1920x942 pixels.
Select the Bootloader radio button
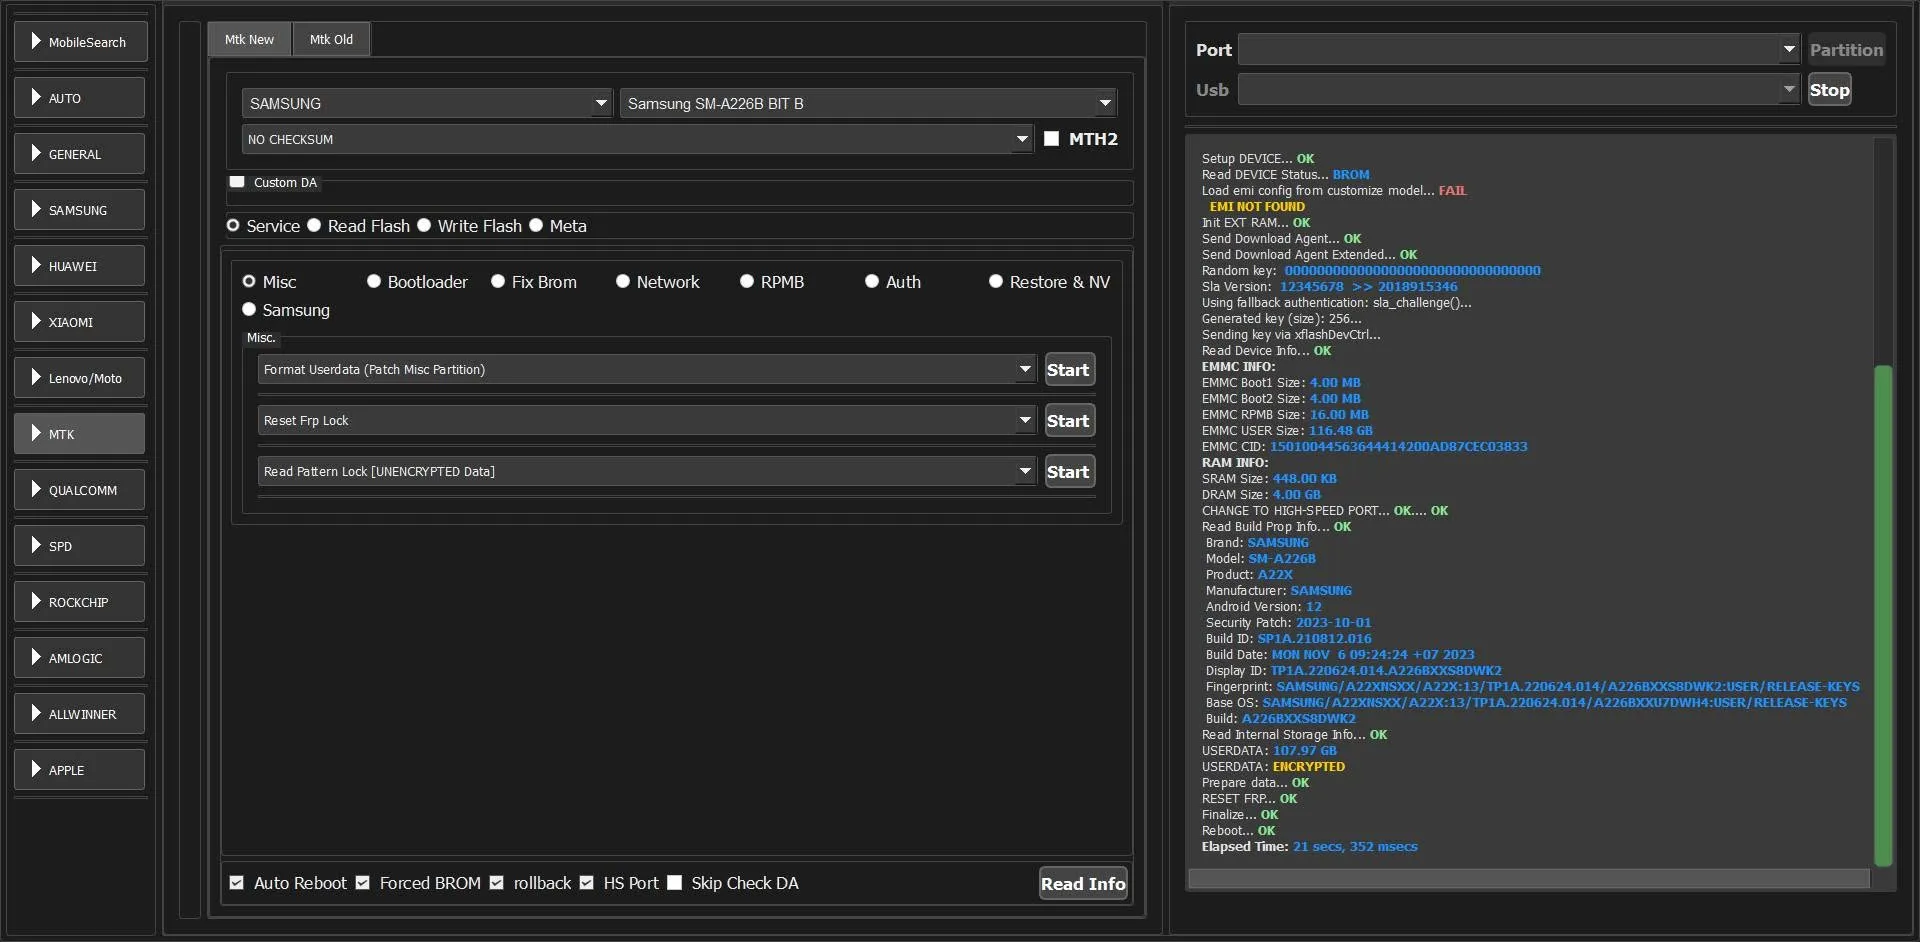tap(374, 282)
